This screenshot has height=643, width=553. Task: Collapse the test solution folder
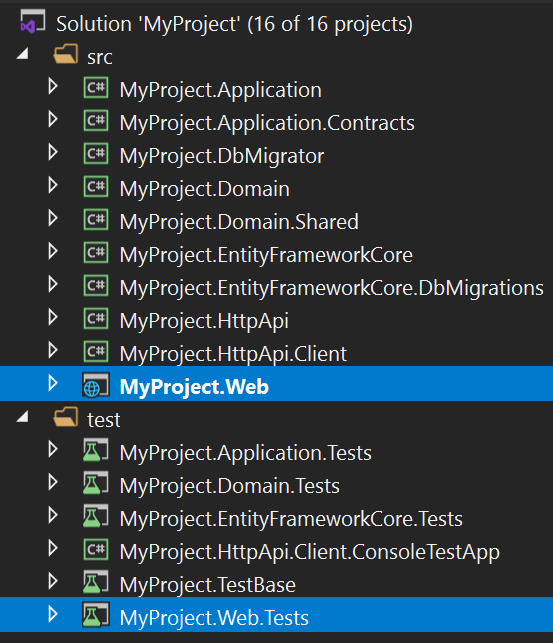click(x=23, y=417)
